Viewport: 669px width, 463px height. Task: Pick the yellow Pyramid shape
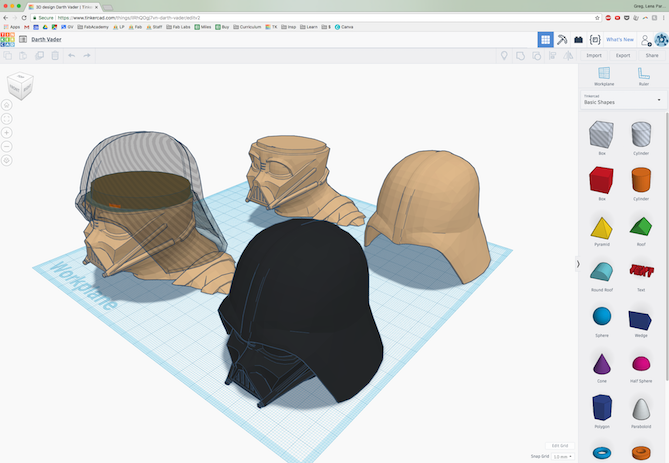(602, 229)
